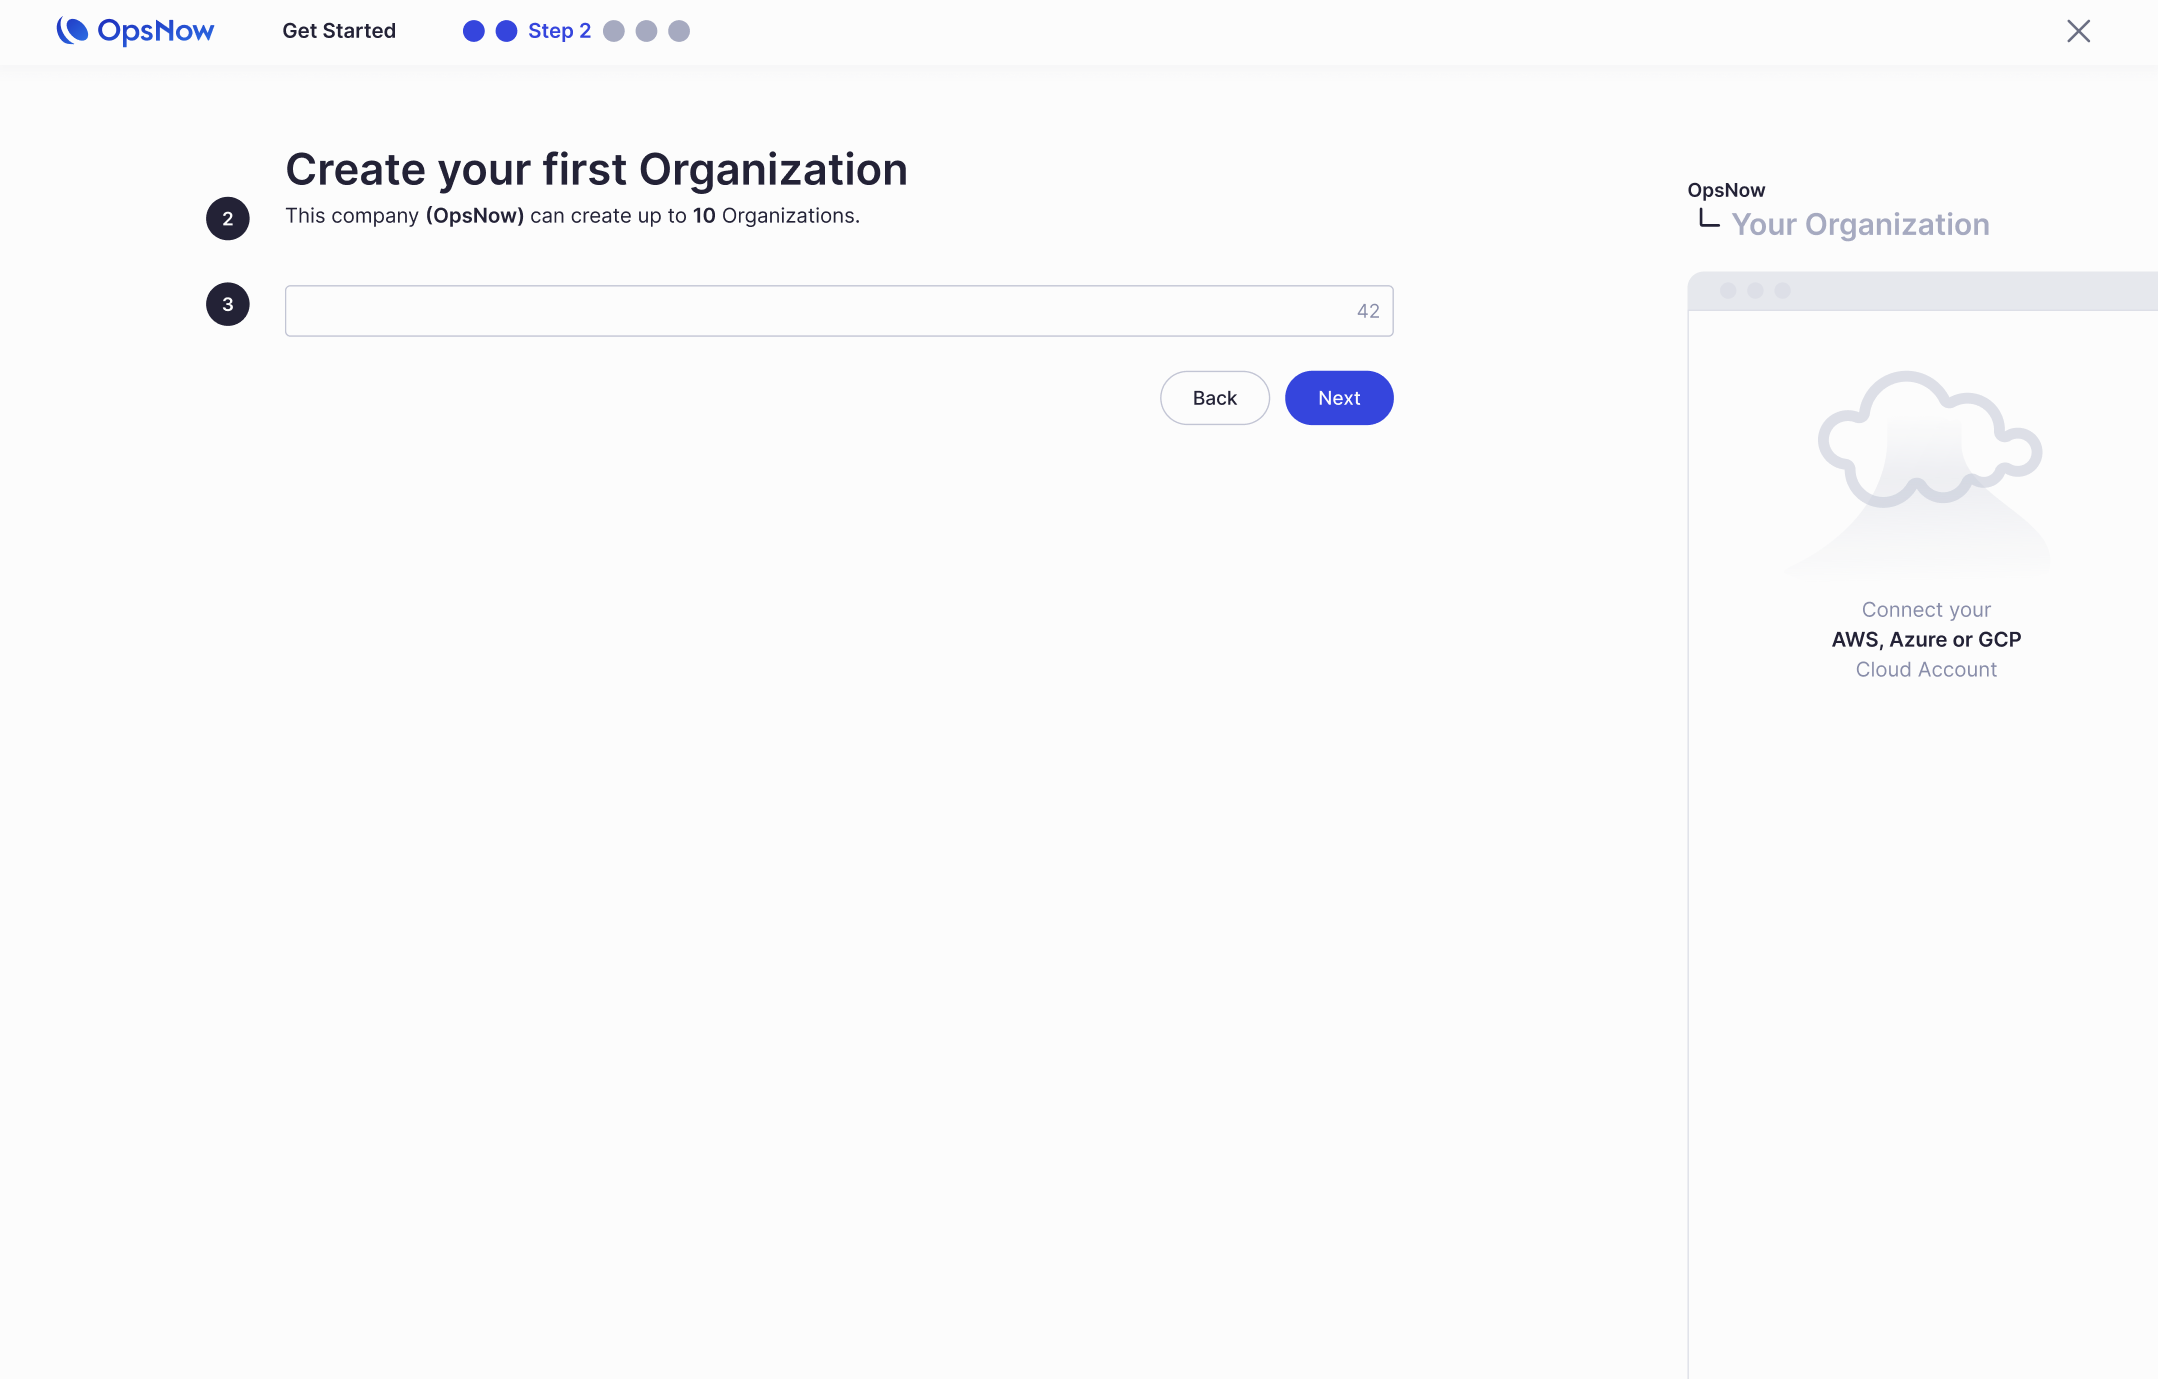The height and width of the screenshot is (1379, 2158).
Task: Click the hierarchy branch icon under OpsNow
Action: pos(1709,220)
